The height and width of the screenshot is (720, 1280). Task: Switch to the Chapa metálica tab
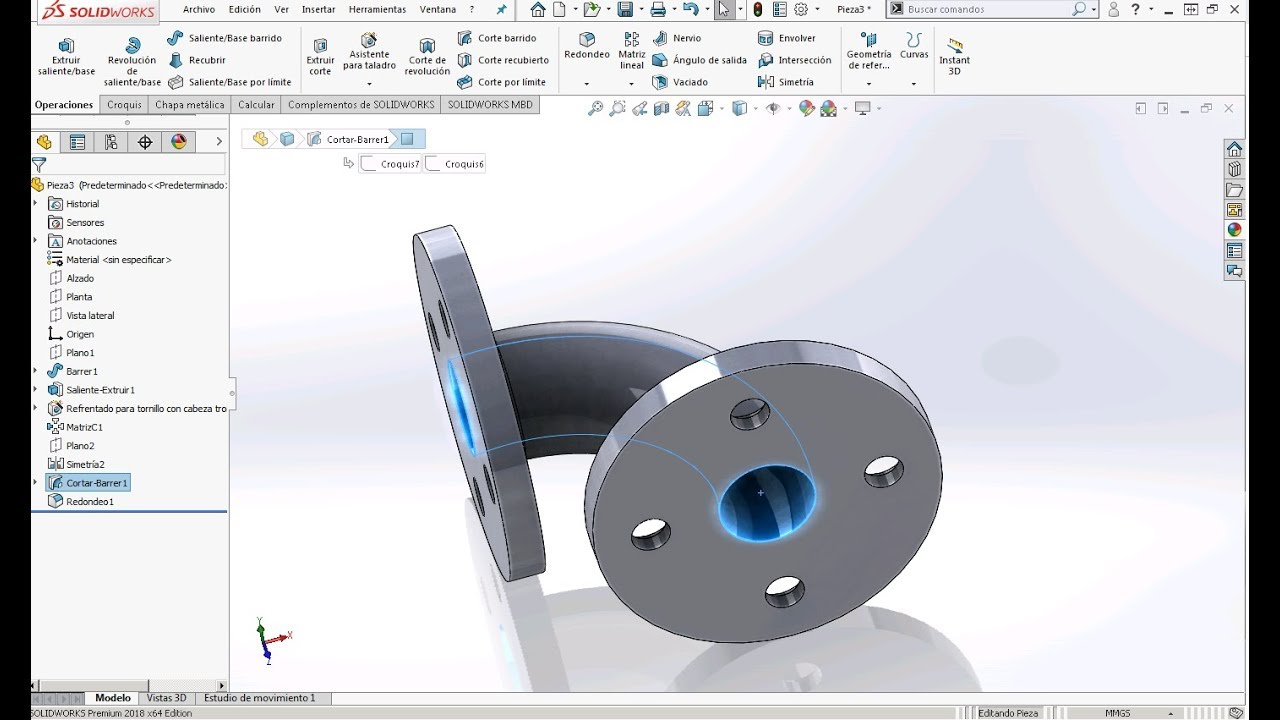[190, 104]
